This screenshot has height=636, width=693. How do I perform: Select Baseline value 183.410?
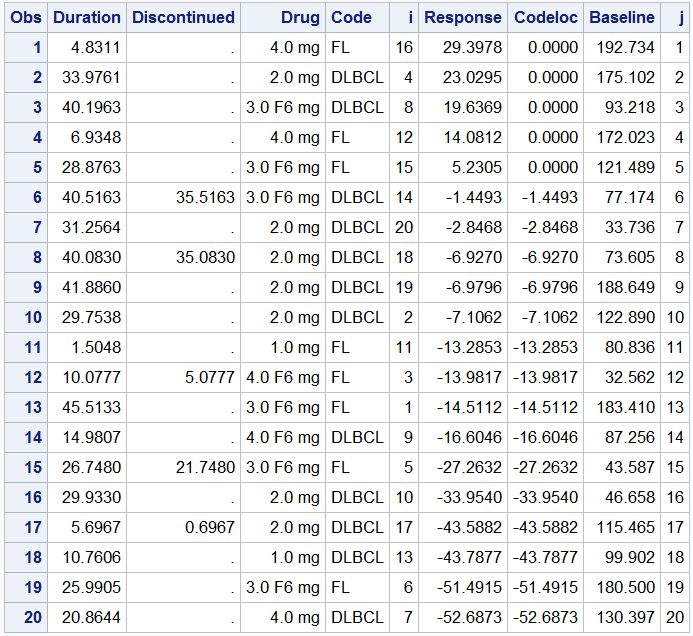click(x=625, y=407)
